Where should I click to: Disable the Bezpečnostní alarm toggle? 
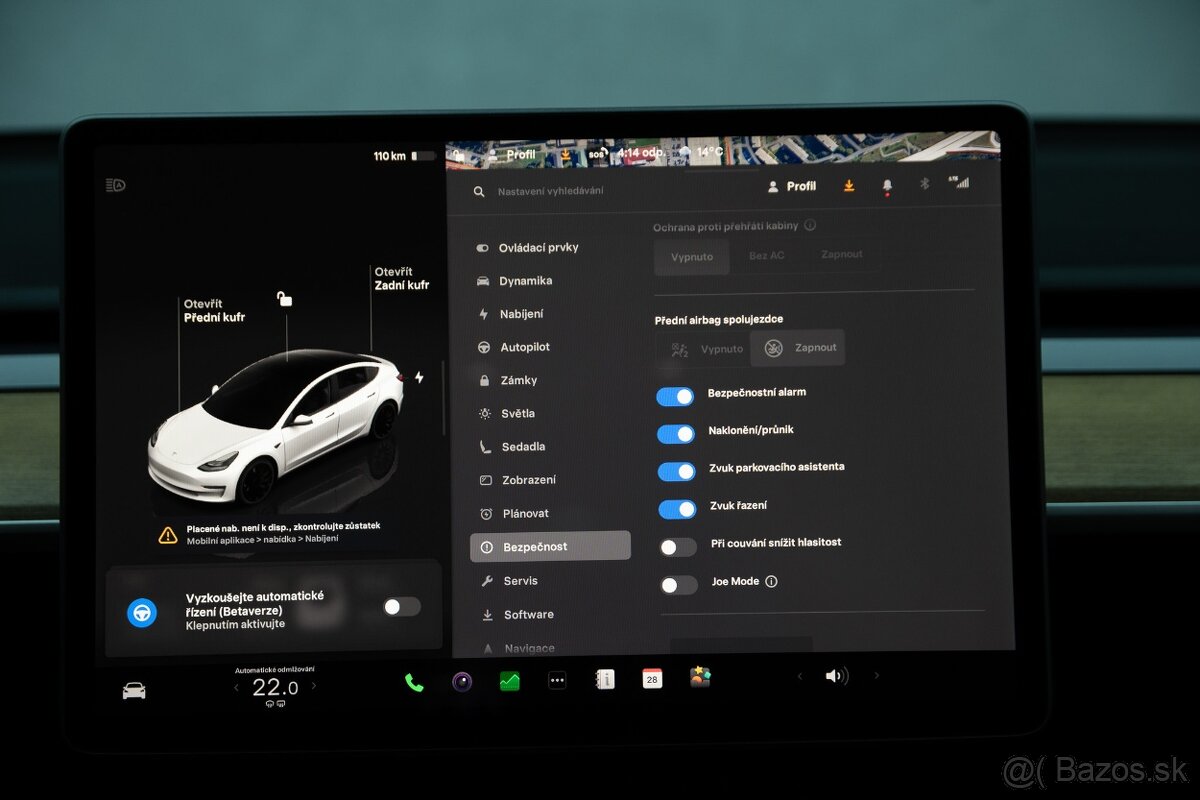click(676, 396)
